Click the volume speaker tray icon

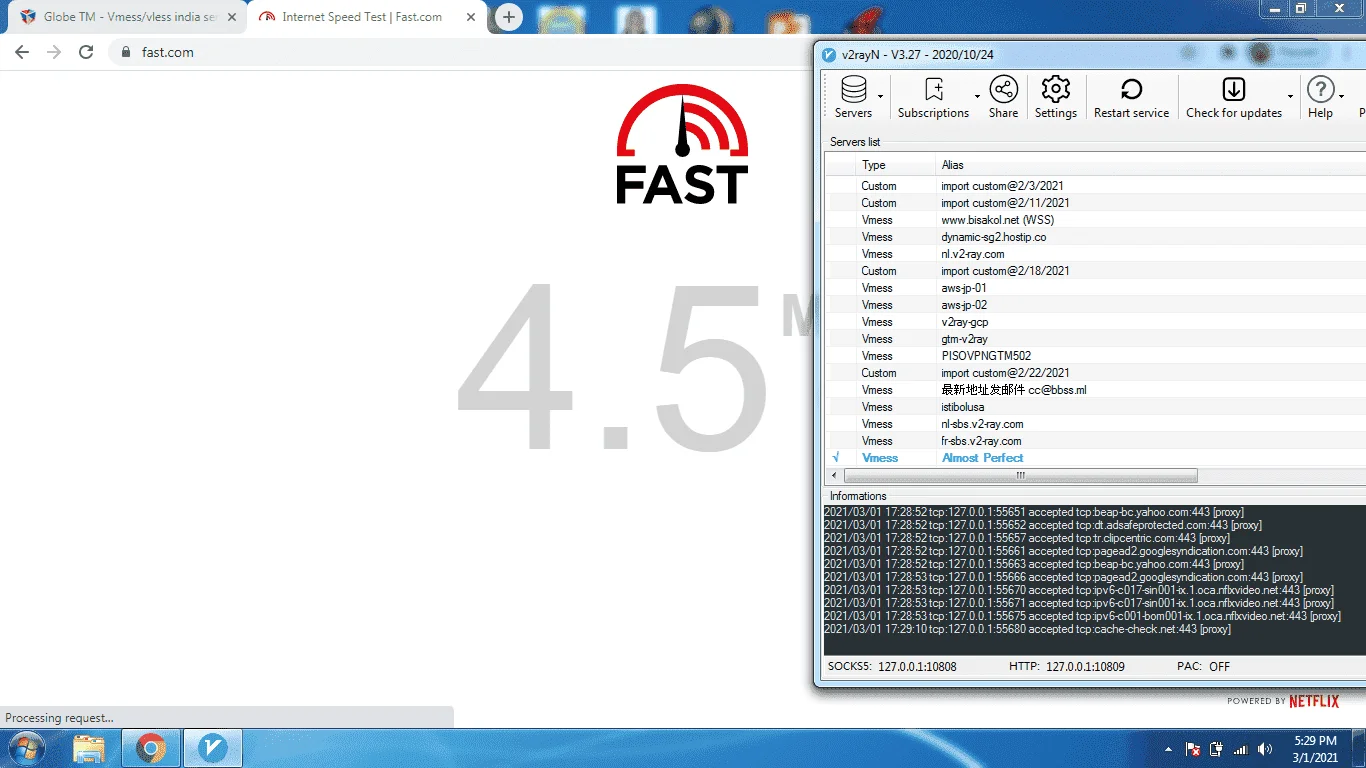pos(1265,749)
